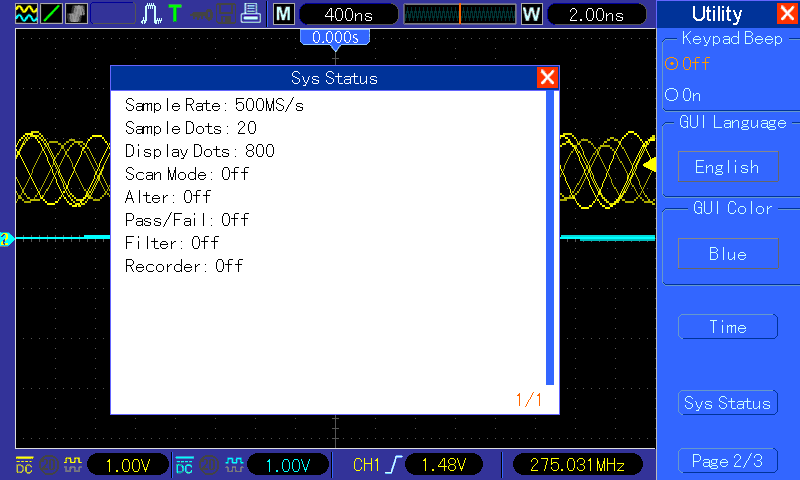Click the Pass/Fail: Off line

(x=187, y=220)
